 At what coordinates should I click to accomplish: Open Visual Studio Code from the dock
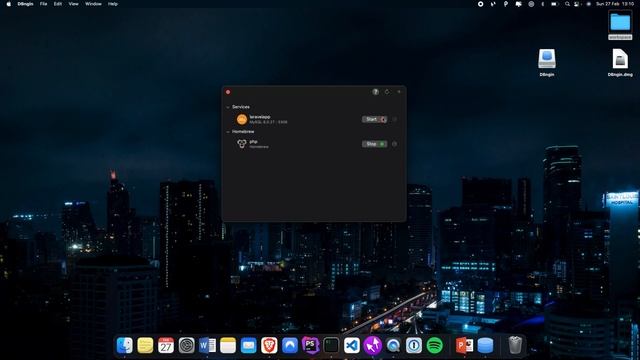pyautogui.click(x=352, y=346)
